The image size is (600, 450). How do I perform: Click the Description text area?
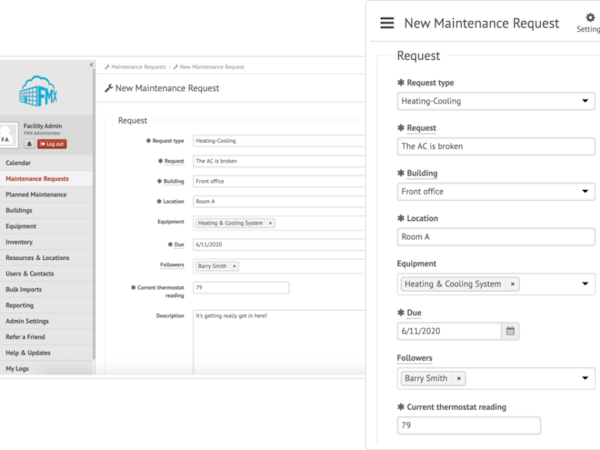[x=278, y=340]
